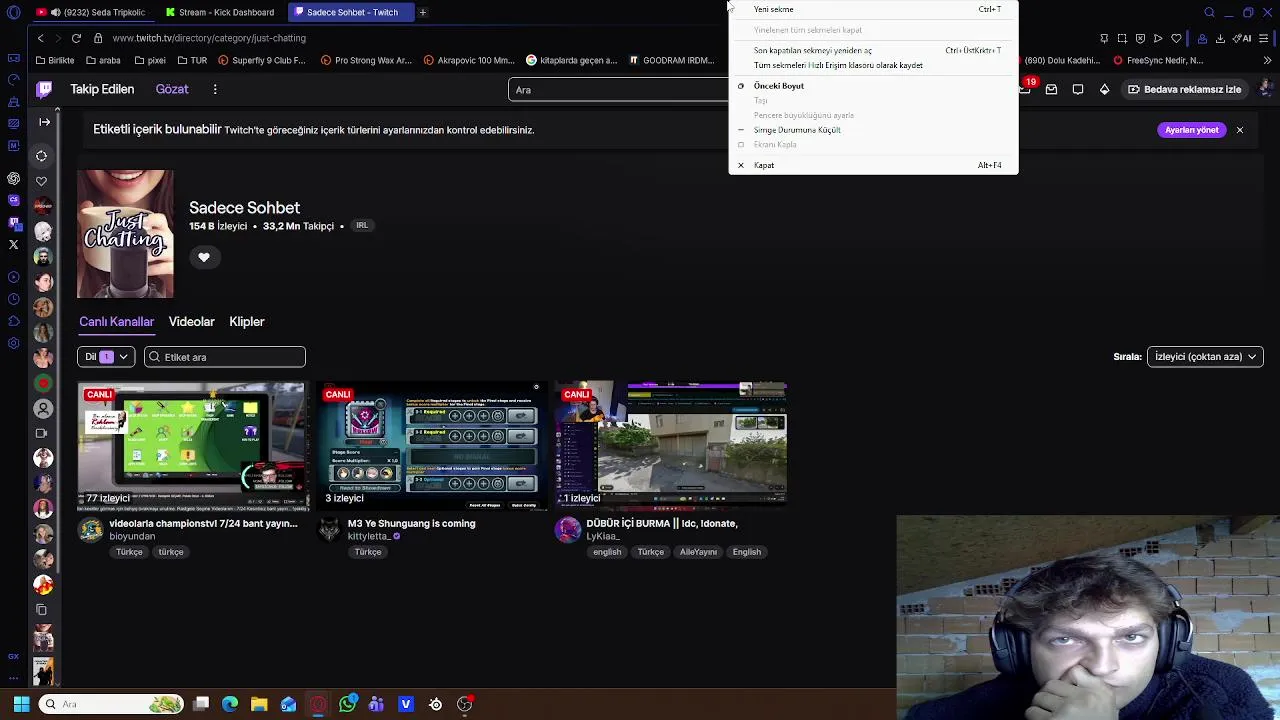
Task: Go back with browser back arrow
Action: tap(41, 38)
